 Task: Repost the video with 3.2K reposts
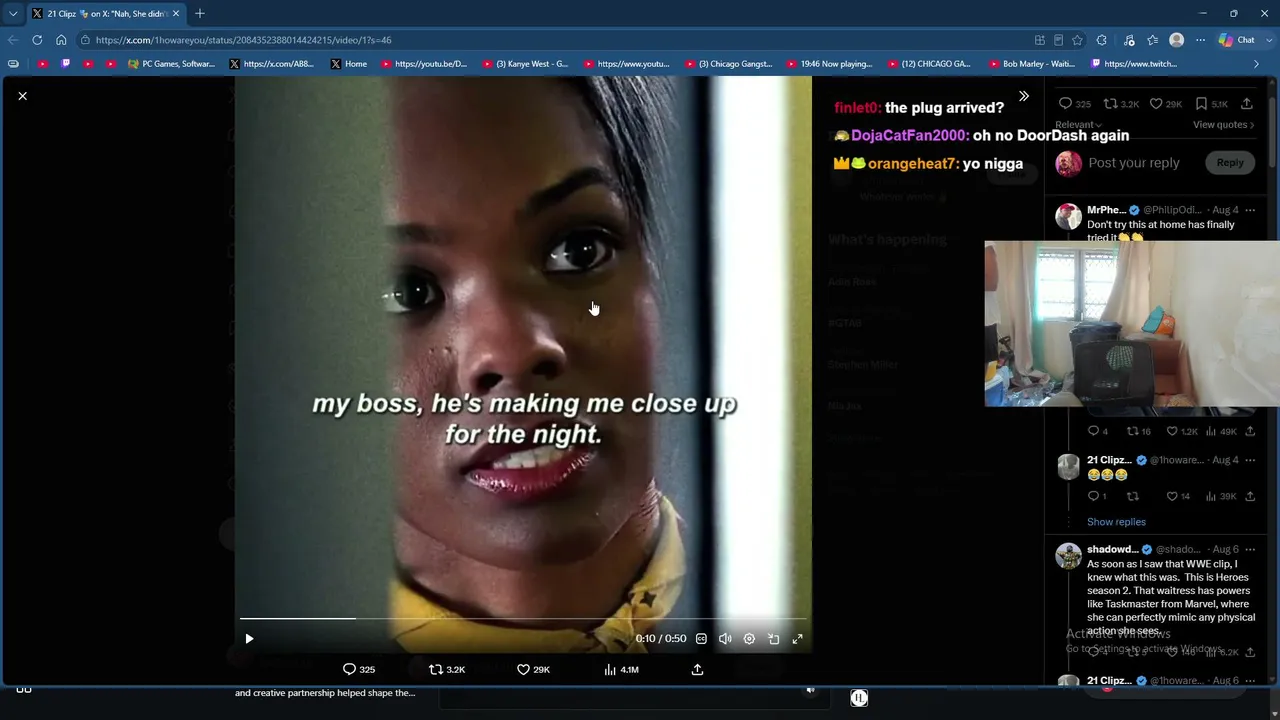pos(447,670)
